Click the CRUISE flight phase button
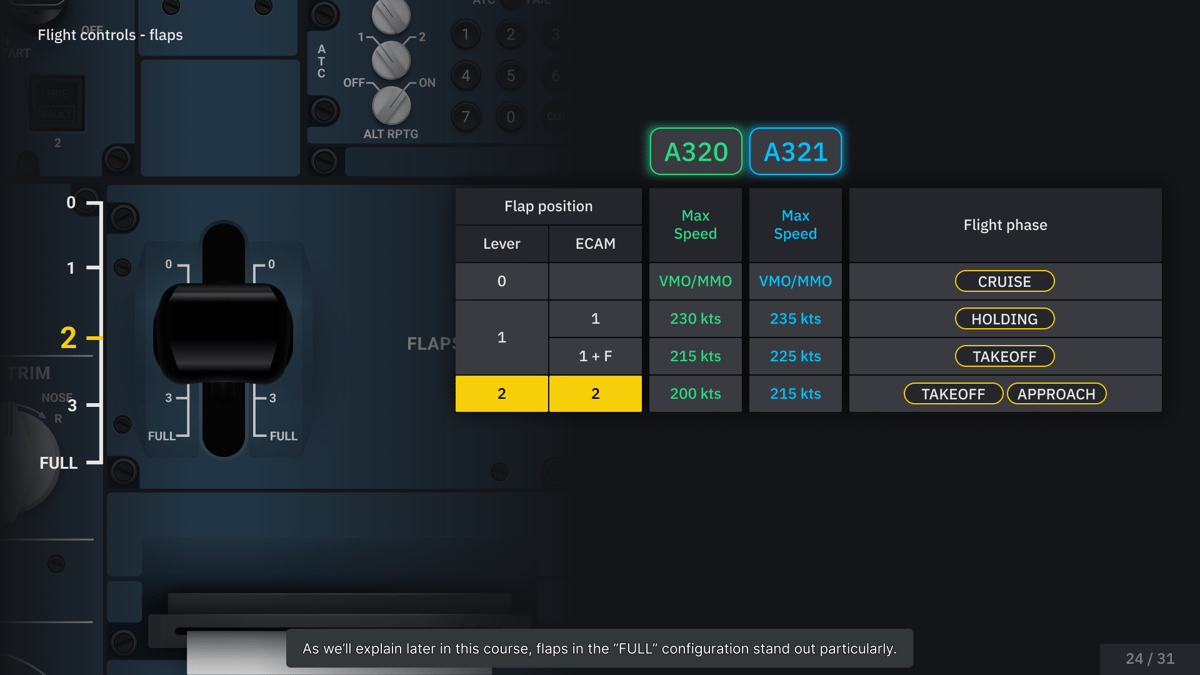The height and width of the screenshot is (675, 1200). [1004, 281]
